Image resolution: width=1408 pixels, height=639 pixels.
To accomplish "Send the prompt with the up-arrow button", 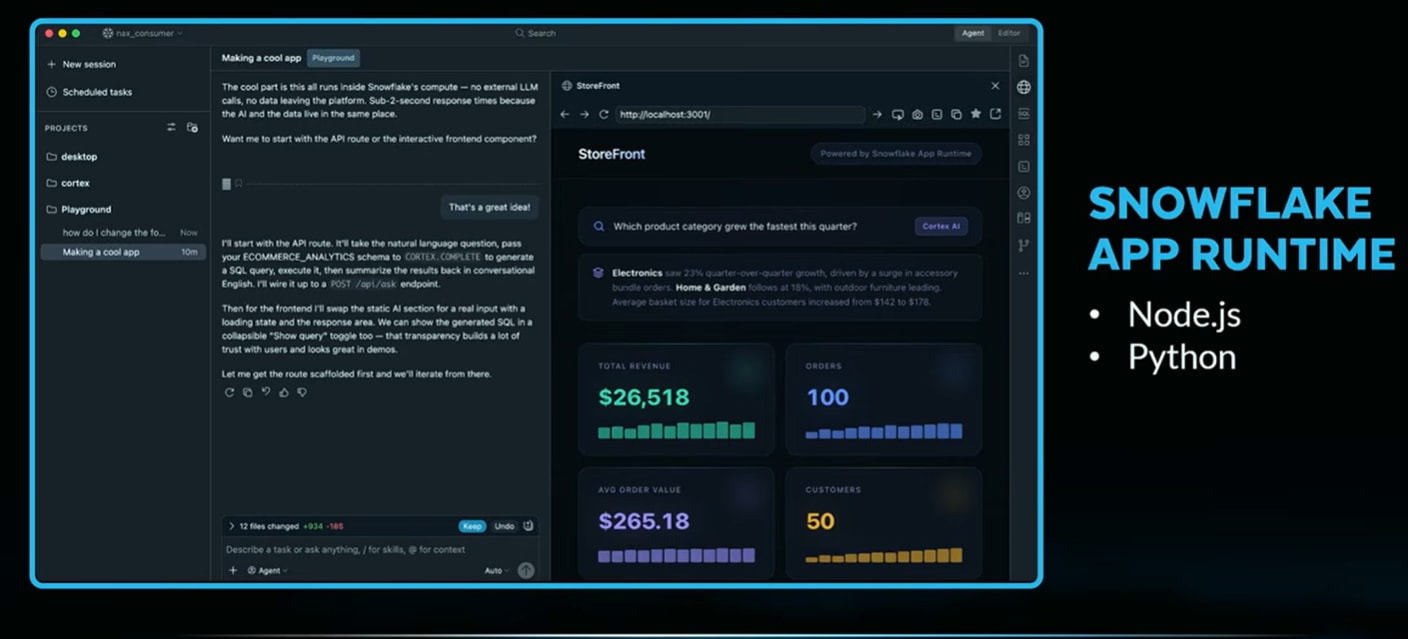I will [x=526, y=570].
